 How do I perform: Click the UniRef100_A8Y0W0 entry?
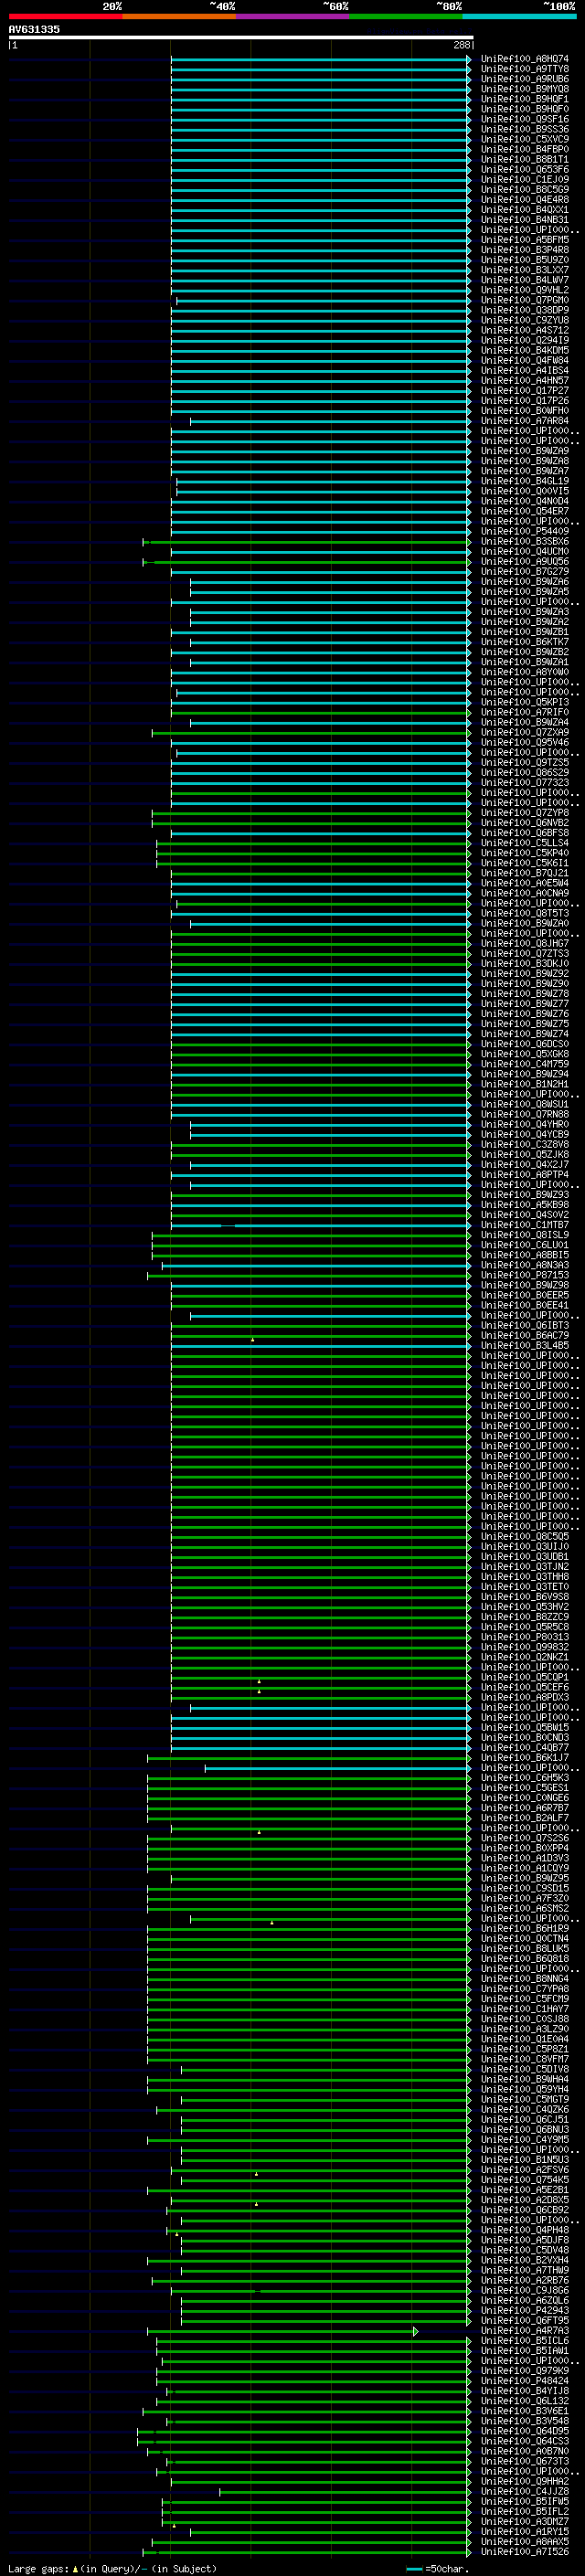[x=525, y=672]
